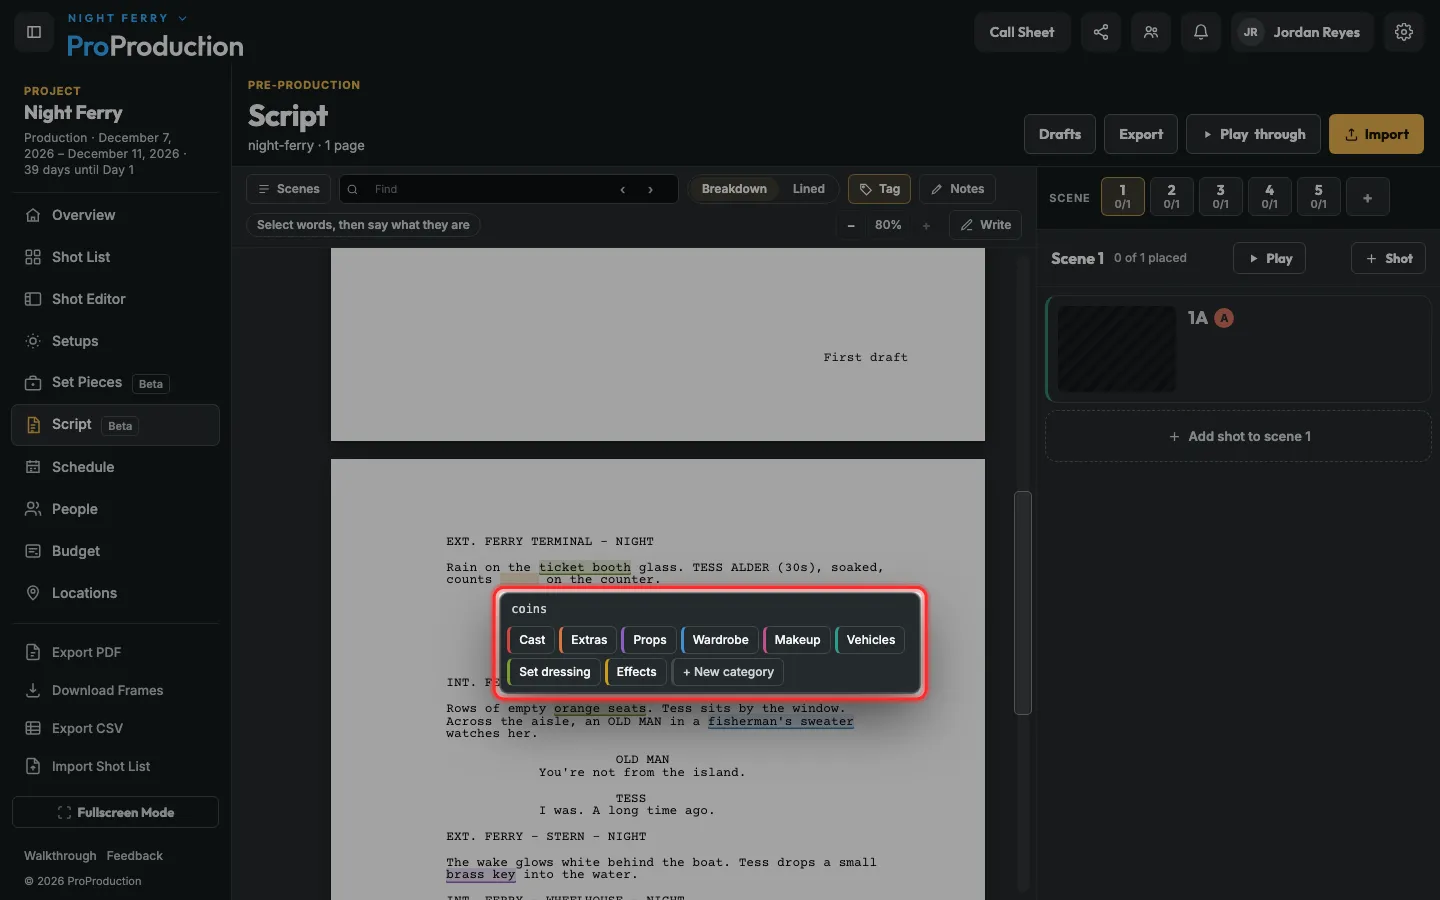
Task: Collapse the sidebar panel icon
Action: click(34, 32)
